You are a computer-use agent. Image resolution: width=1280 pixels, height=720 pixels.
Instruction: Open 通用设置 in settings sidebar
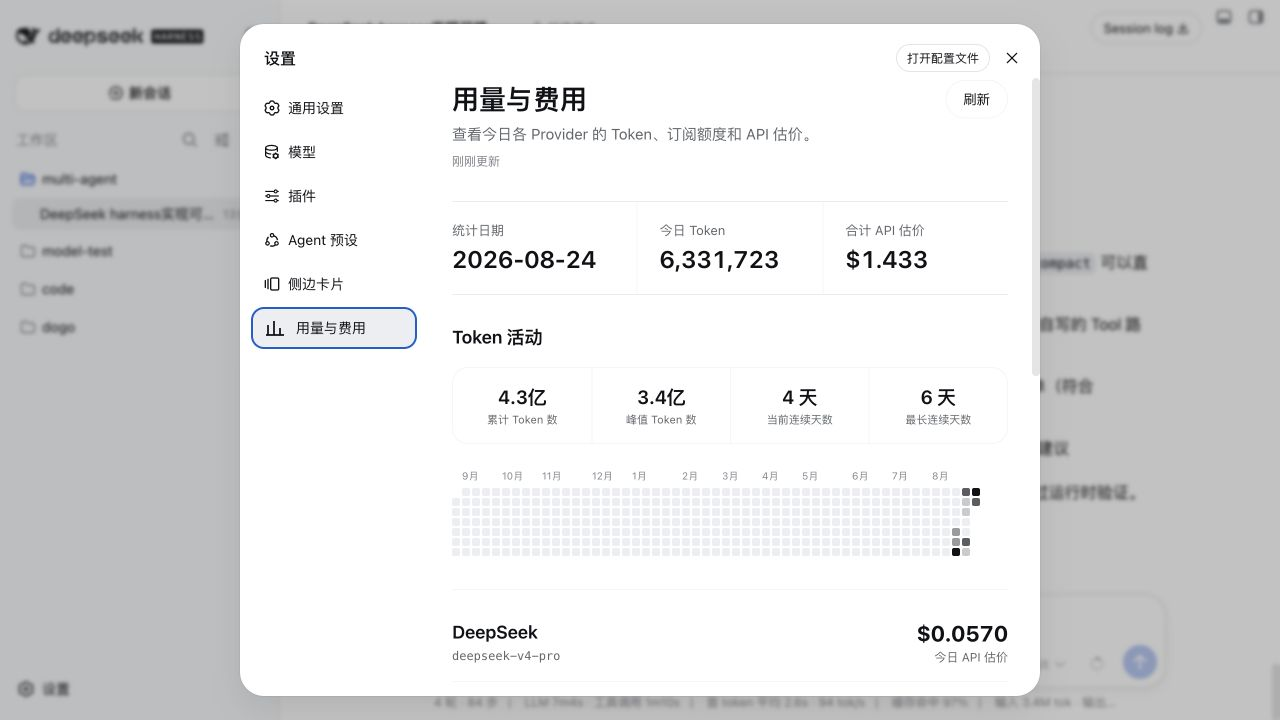(x=334, y=108)
